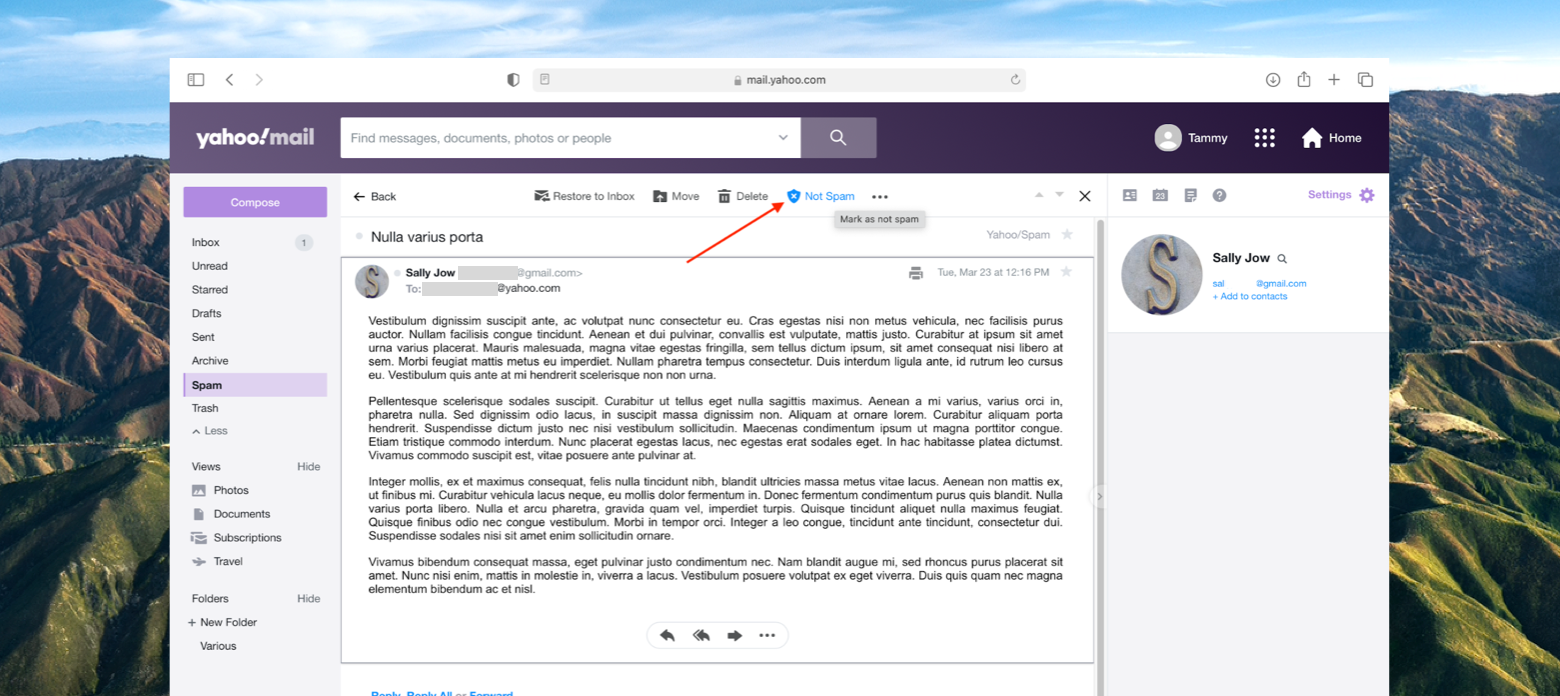
Task: Open the Calendar icon in right panel
Action: tap(1160, 195)
